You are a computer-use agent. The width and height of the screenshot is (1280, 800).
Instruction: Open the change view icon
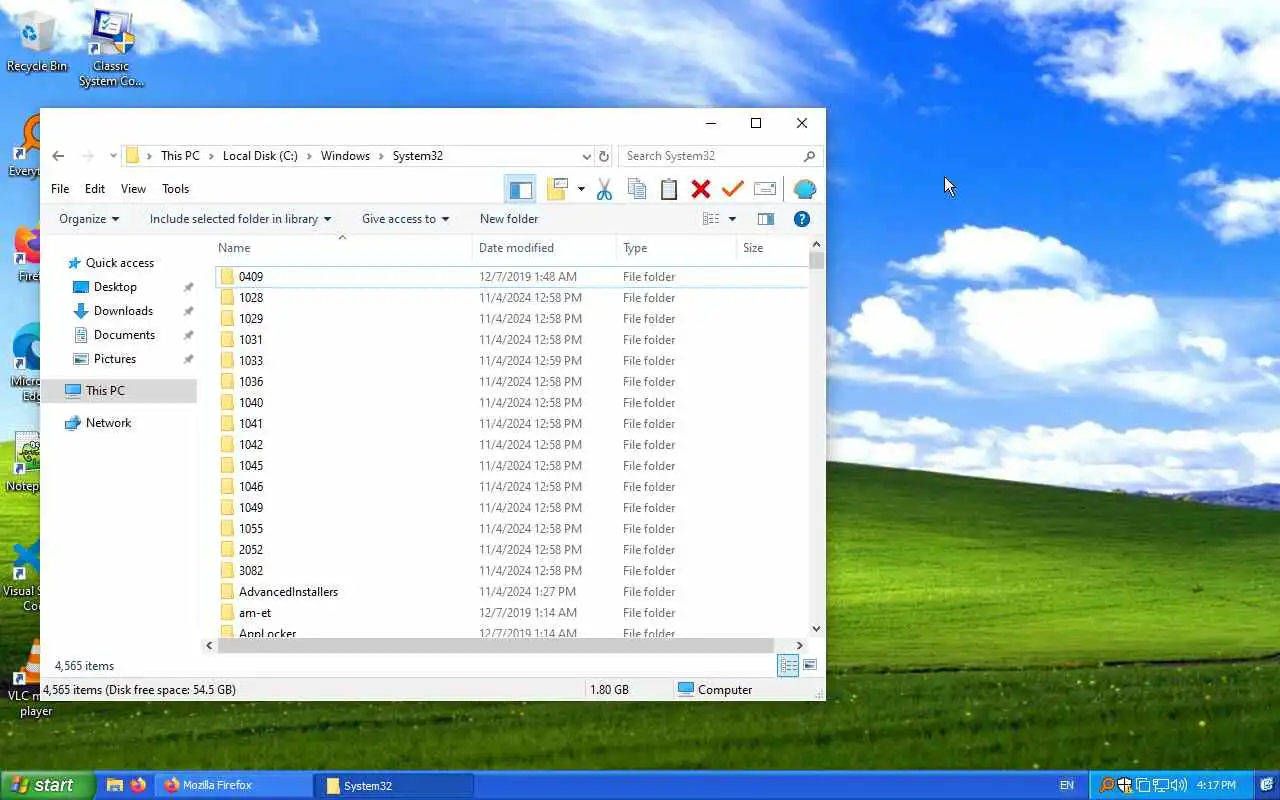(711, 219)
